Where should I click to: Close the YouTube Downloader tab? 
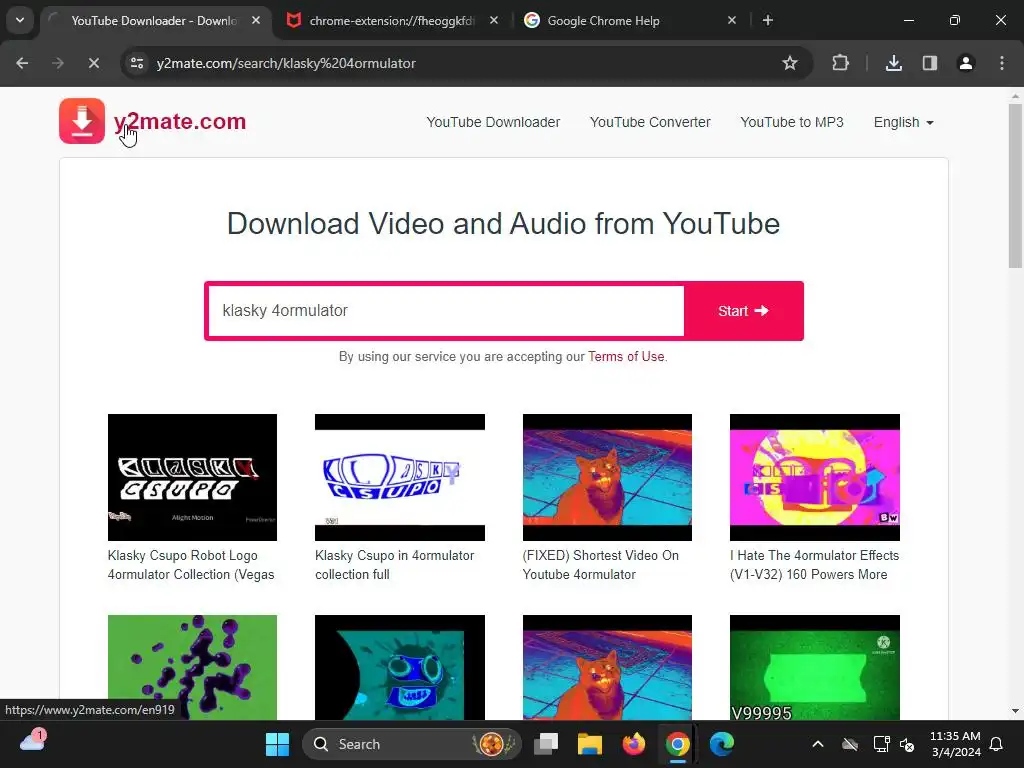tap(256, 20)
